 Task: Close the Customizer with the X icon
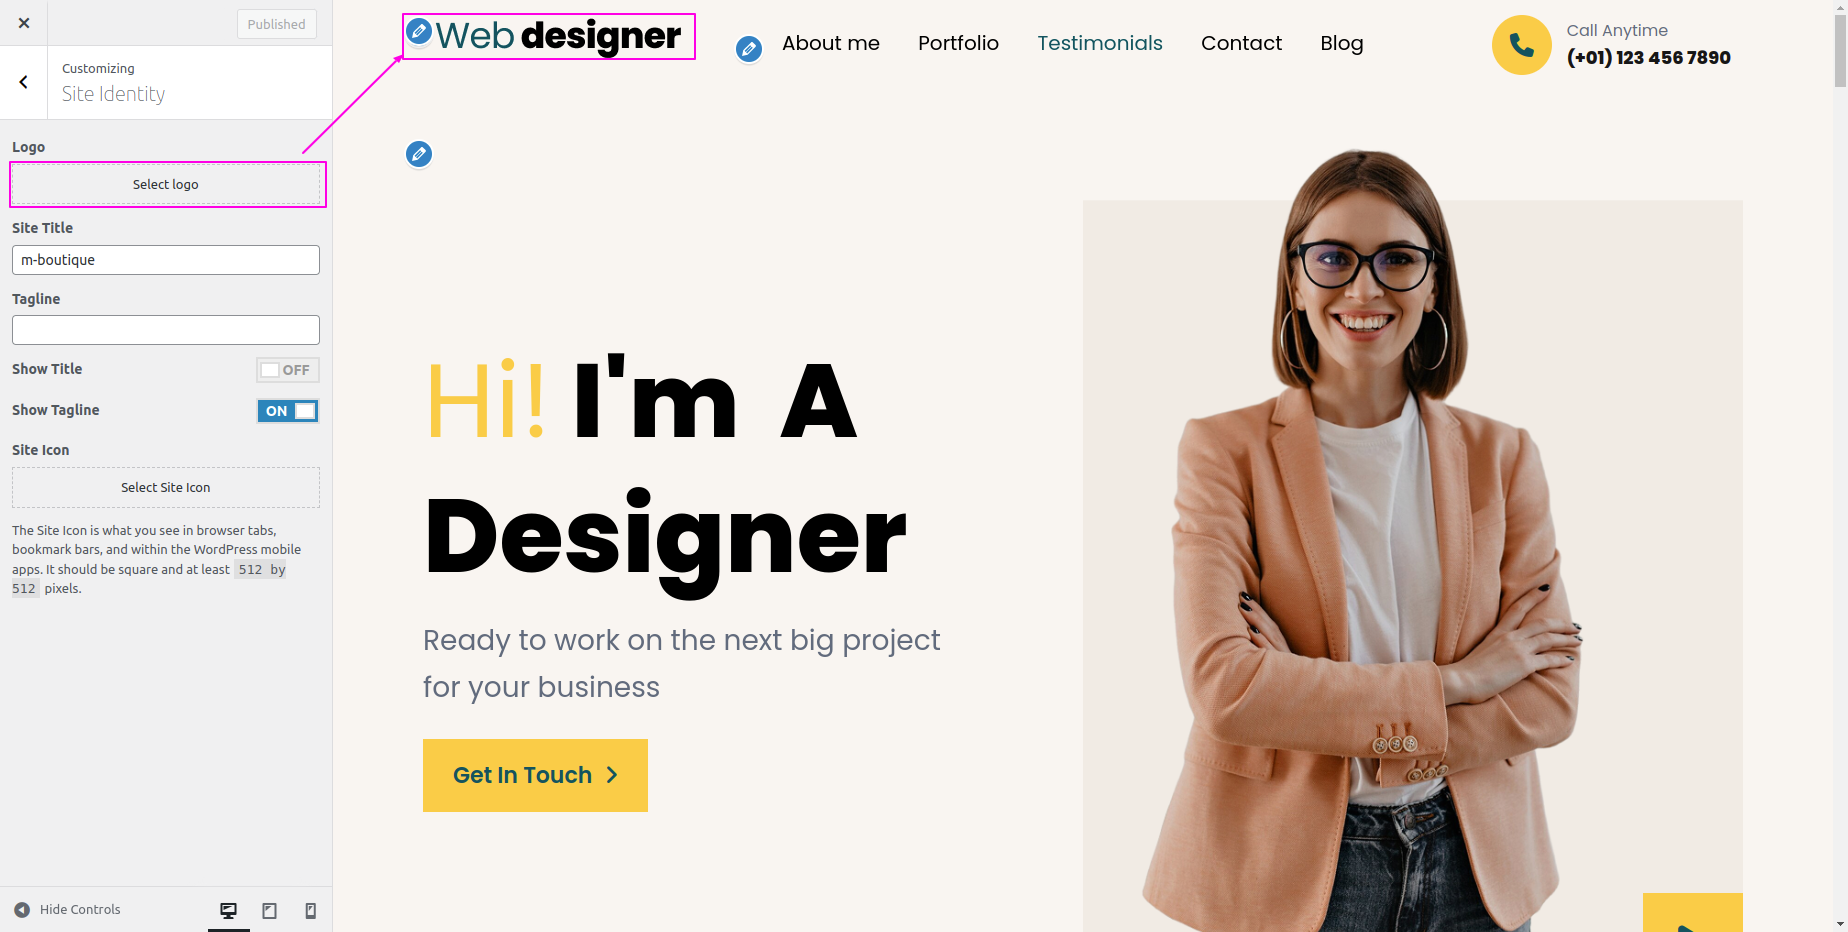24,23
